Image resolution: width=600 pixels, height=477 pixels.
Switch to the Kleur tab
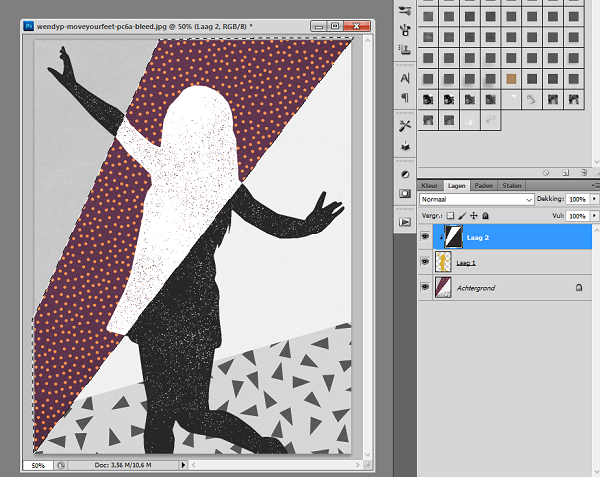430,185
